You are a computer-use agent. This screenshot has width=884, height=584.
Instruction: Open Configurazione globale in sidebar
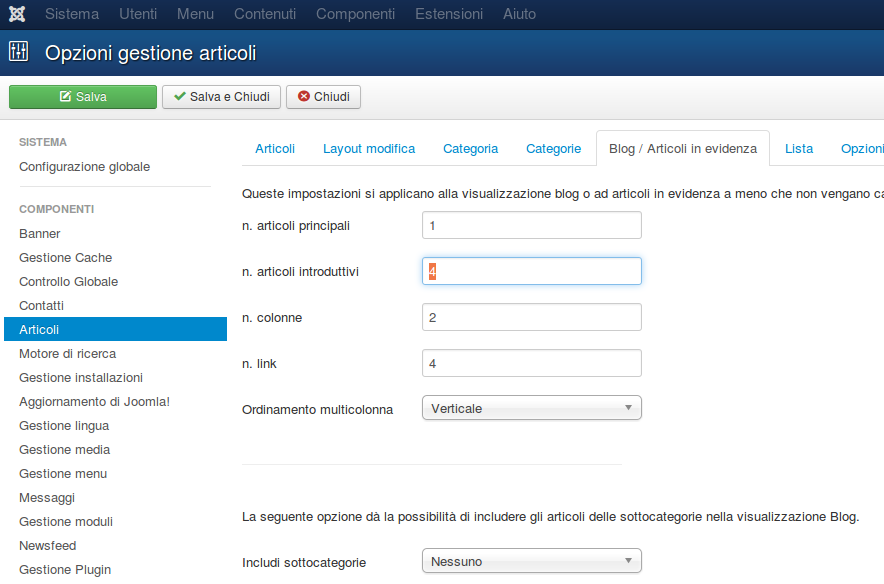(84, 167)
